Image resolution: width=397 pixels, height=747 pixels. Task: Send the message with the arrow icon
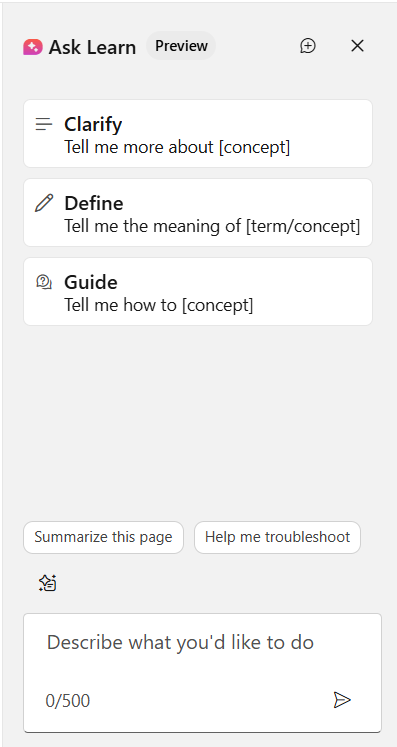coord(342,700)
